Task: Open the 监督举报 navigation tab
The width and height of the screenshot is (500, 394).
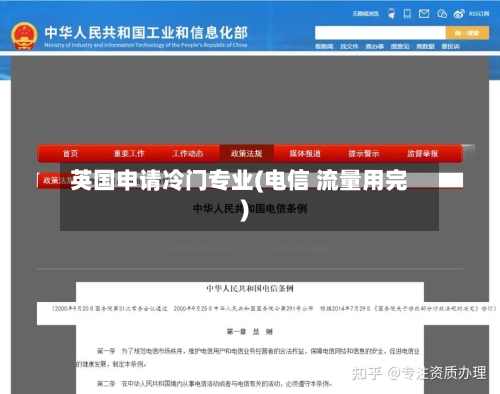Action: point(422,153)
